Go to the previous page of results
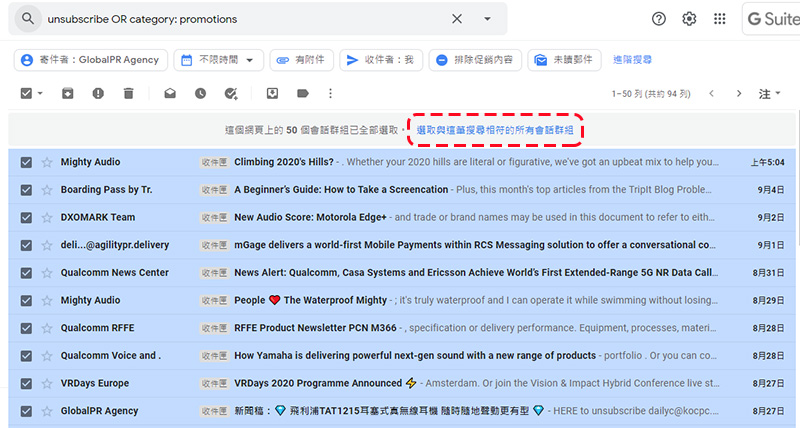This screenshot has width=800, height=428. click(711, 93)
